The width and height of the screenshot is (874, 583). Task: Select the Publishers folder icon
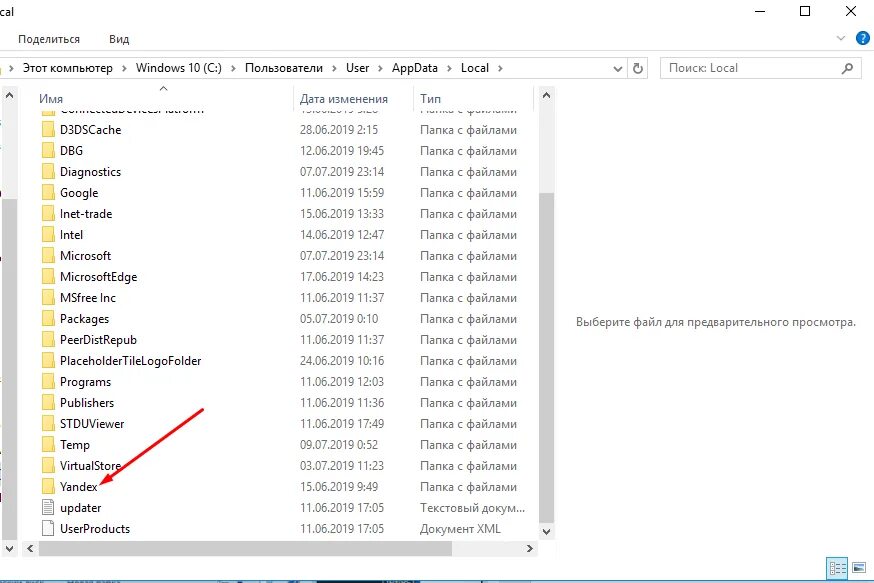(48, 403)
